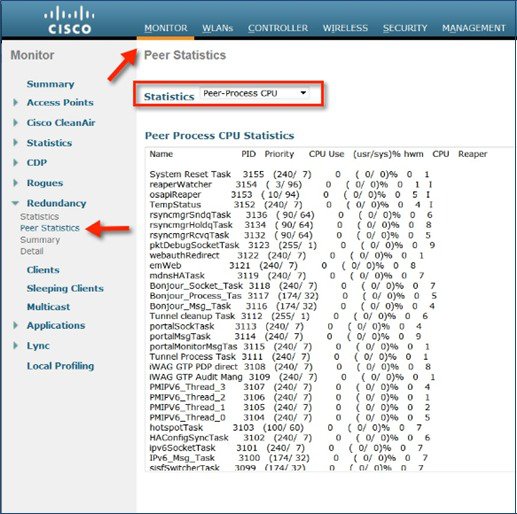The image size is (517, 514).
Task: Click the 'IPv6_Msg_Task' process row
Action: click(288, 458)
